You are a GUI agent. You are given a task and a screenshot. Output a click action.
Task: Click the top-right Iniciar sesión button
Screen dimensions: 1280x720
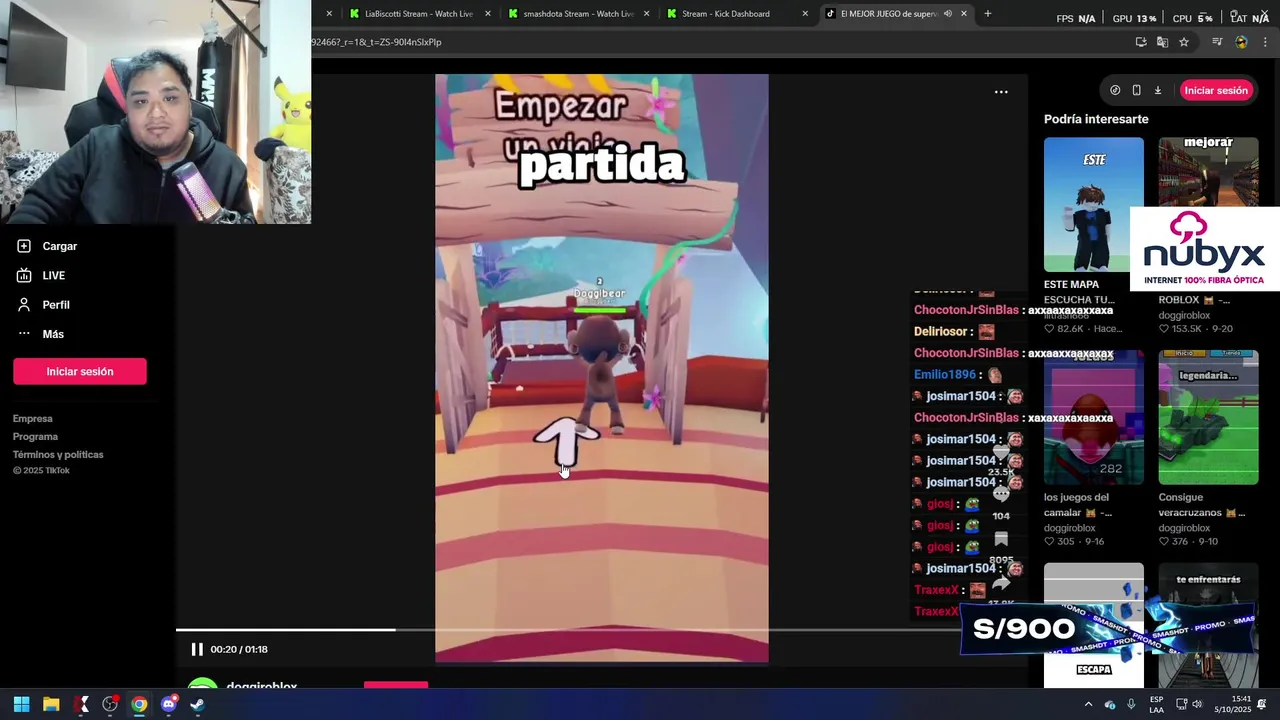point(1216,90)
